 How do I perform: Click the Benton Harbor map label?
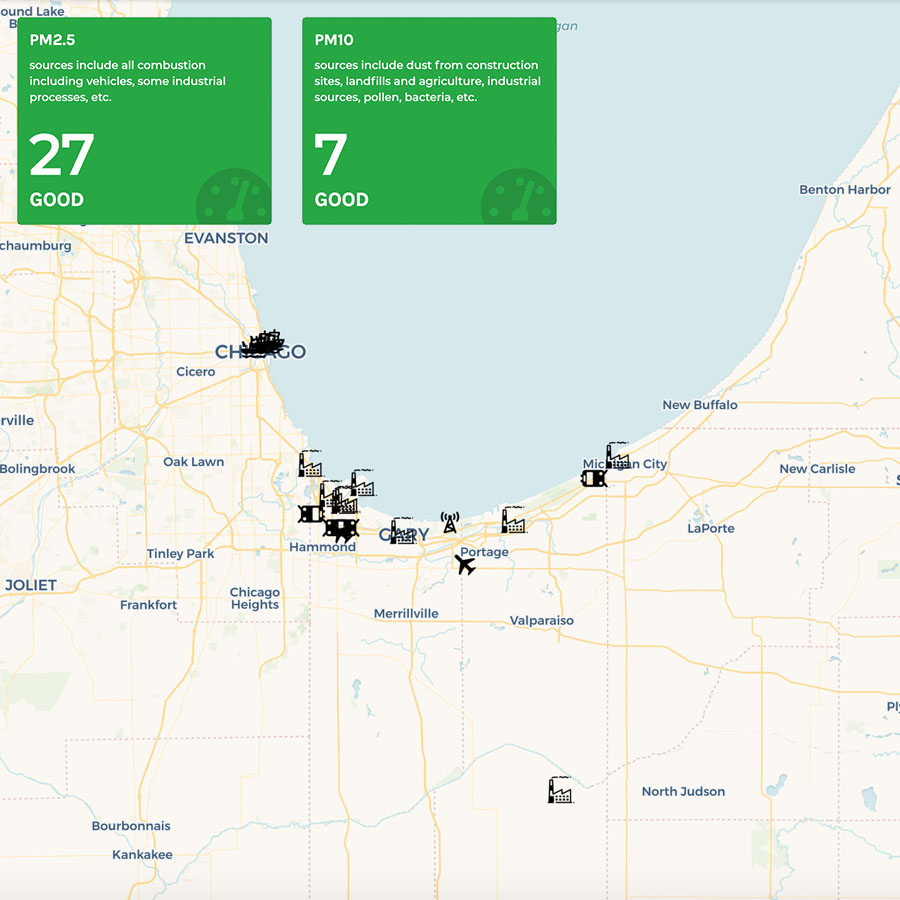(x=844, y=190)
